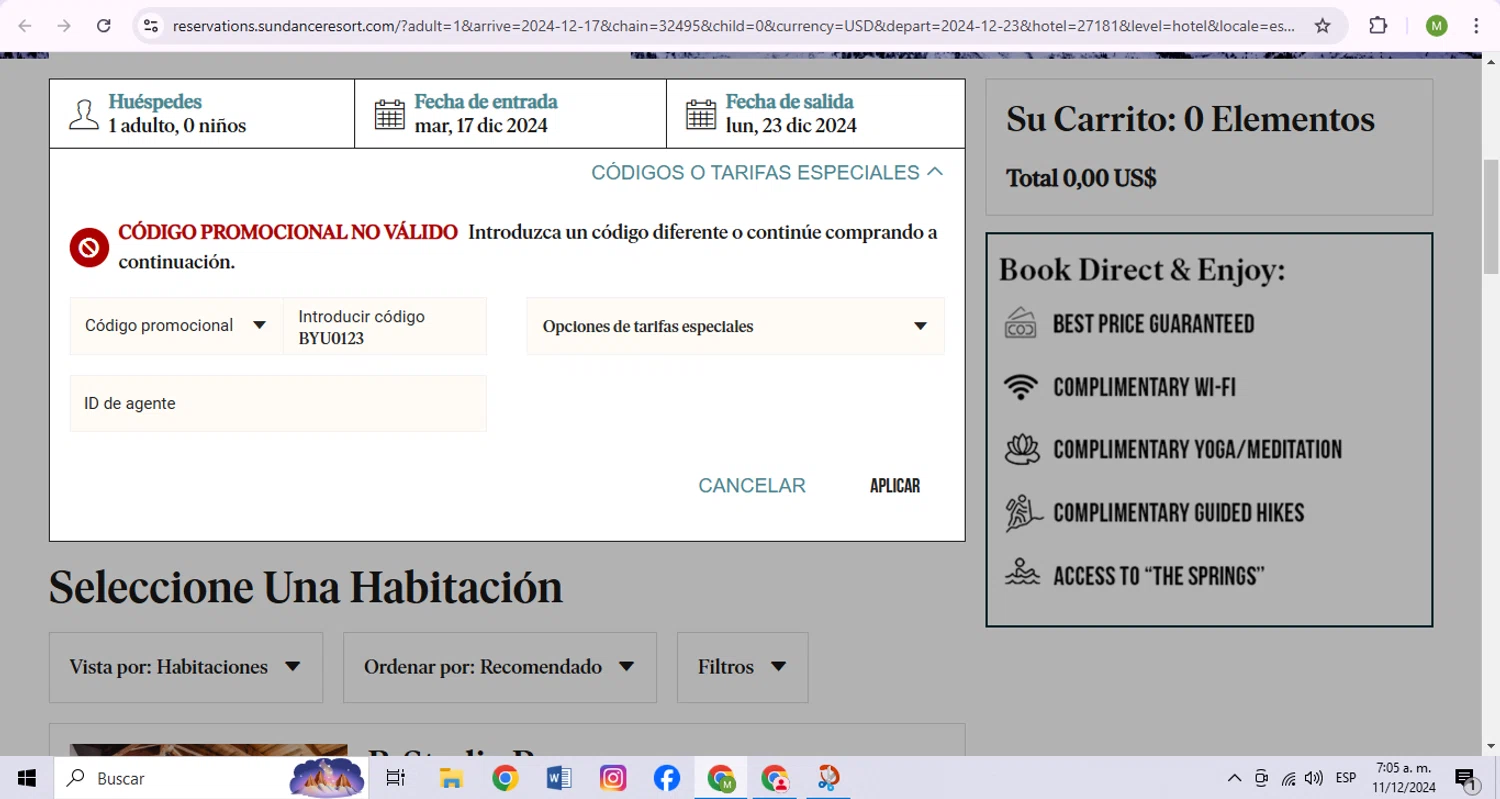This screenshot has height=799, width=1500.
Task: Open the notification center icon
Action: pos(1466,778)
